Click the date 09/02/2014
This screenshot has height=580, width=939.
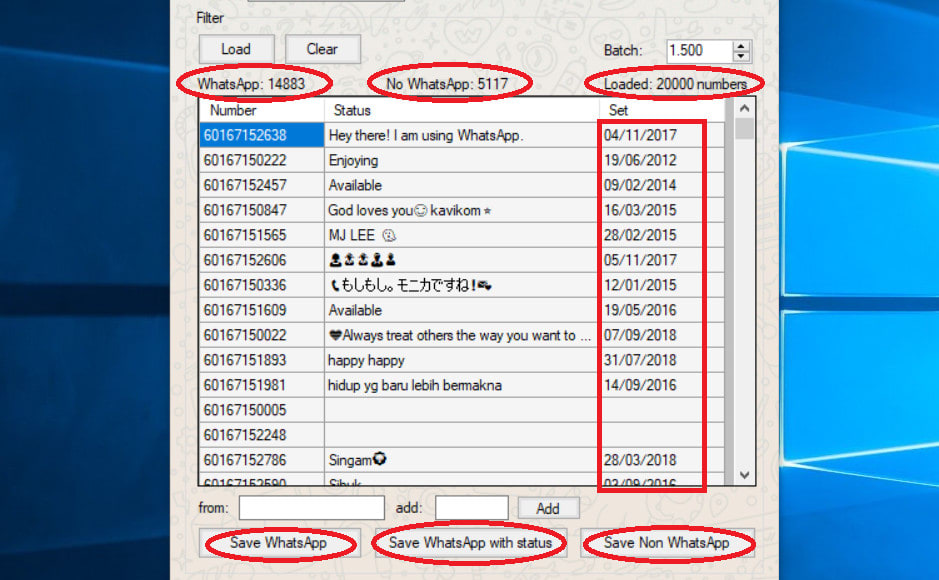(640, 186)
